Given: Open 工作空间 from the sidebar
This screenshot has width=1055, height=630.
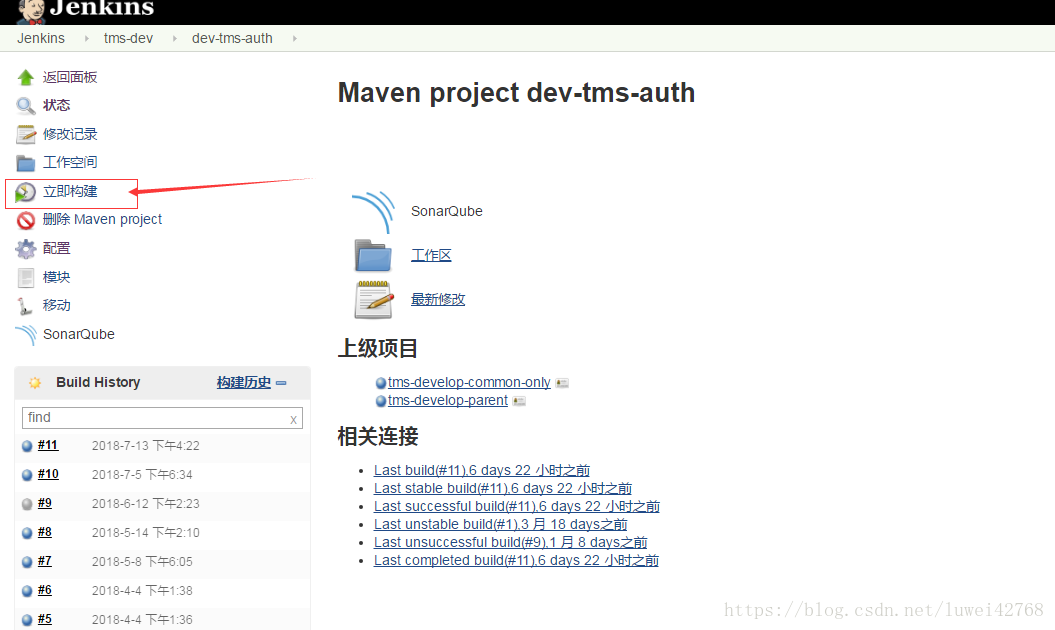Looking at the screenshot, I should (x=70, y=163).
